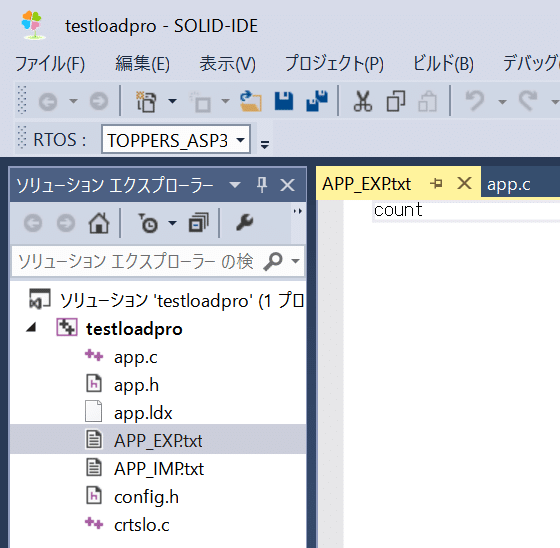Screen dimensions: 560x548
Task: Toggle pin on the Solution Explorer panel
Action: point(262,185)
